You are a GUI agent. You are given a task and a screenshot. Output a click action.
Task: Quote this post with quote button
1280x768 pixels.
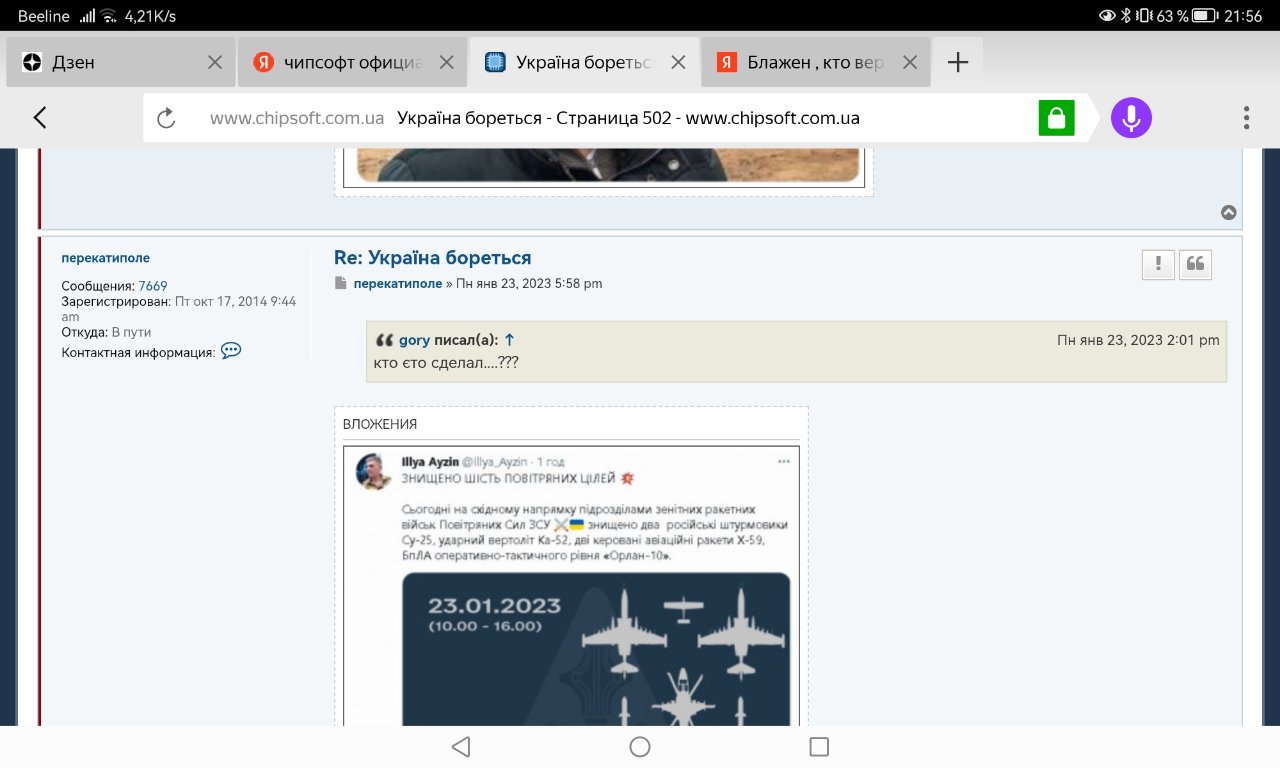point(1195,264)
